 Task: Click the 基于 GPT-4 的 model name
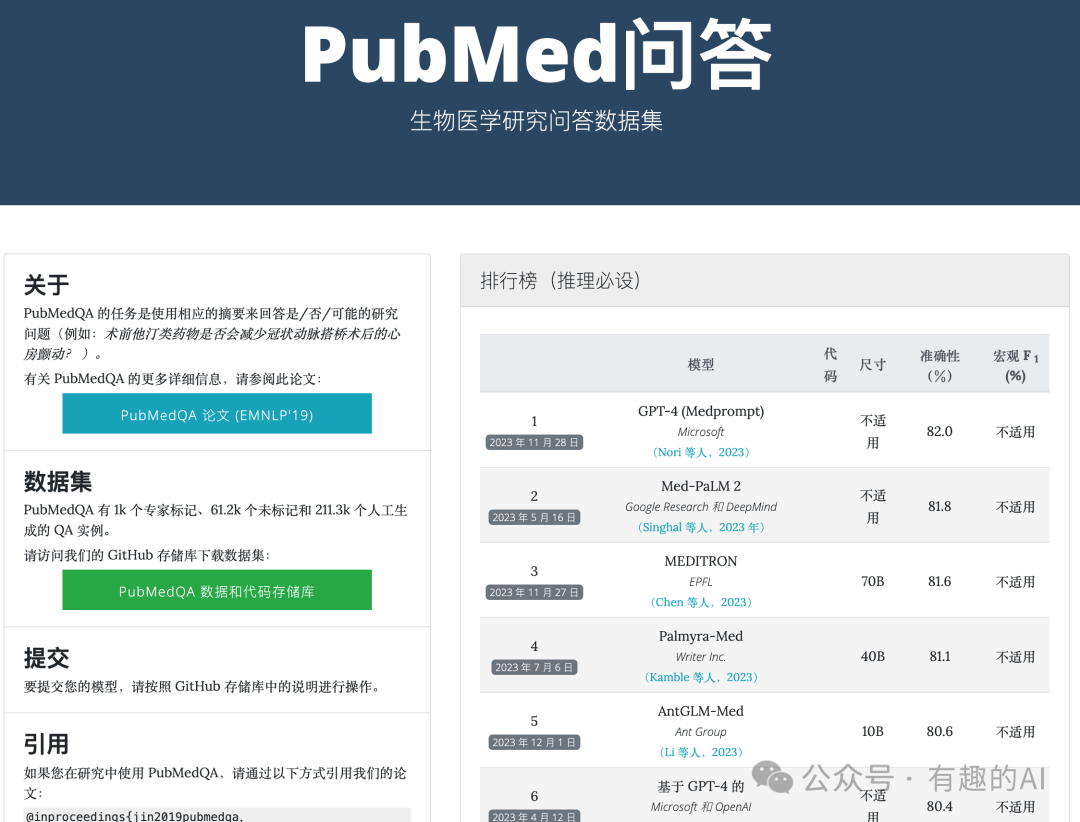point(700,786)
